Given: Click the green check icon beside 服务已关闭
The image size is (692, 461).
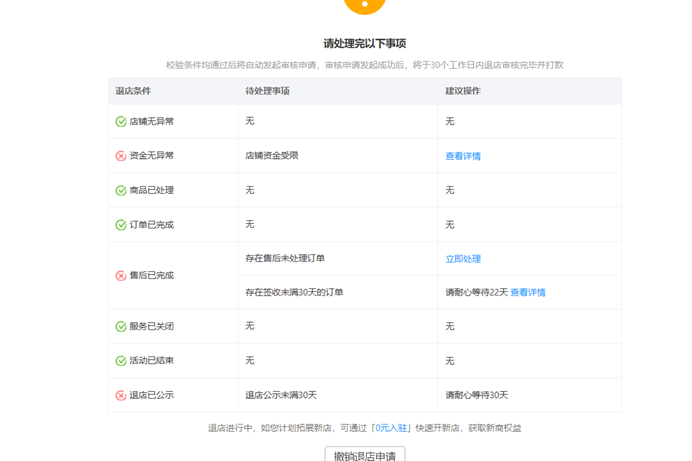Looking at the screenshot, I should [x=121, y=326].
